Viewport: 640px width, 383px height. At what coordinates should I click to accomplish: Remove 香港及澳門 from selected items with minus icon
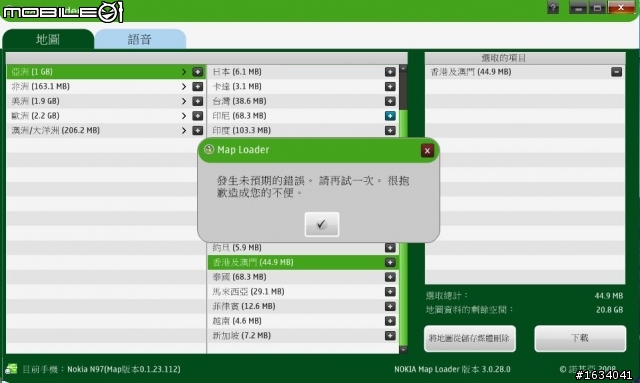[616, 72]
